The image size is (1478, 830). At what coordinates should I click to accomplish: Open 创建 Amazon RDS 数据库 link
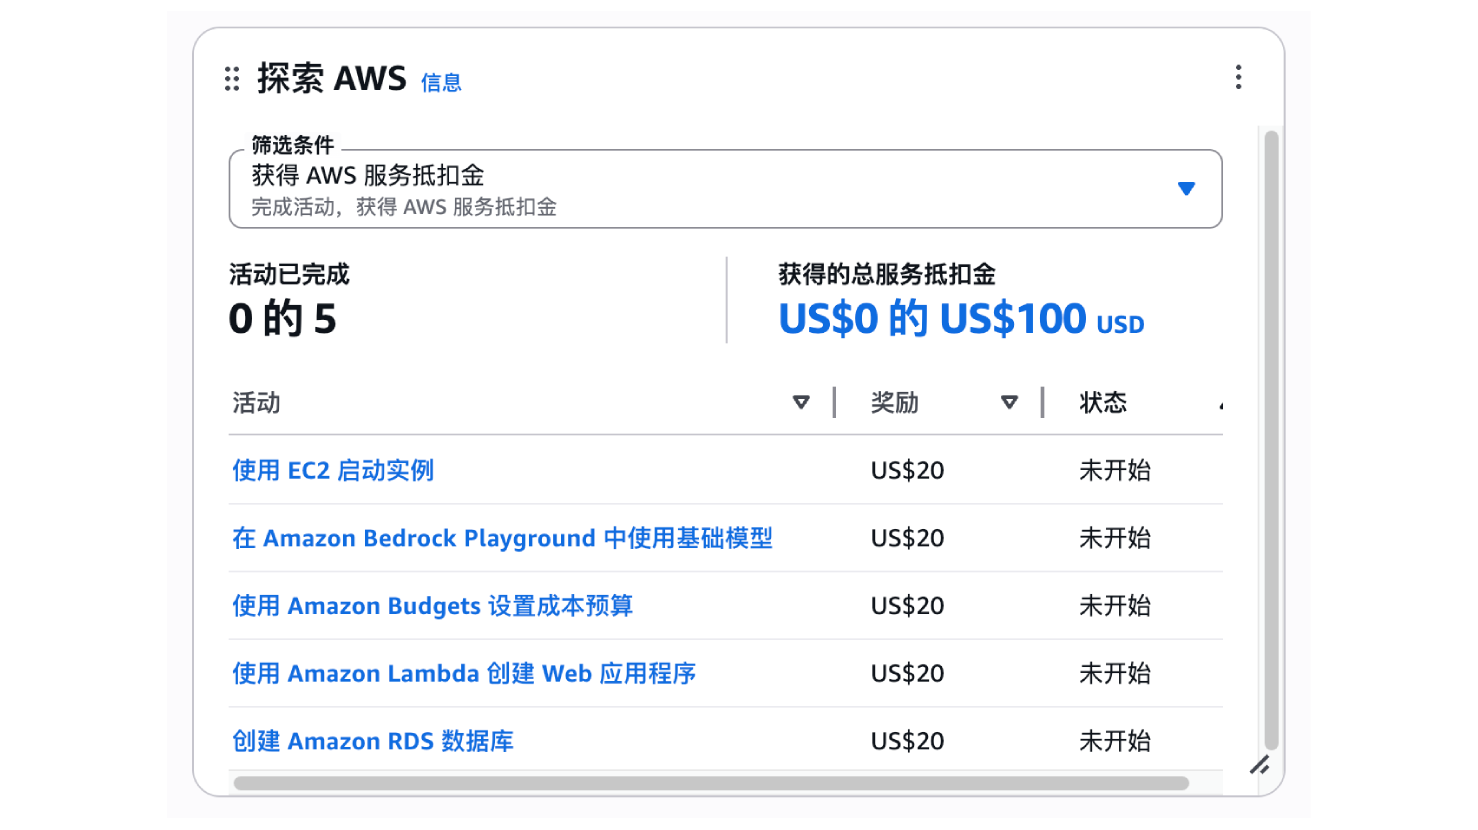coord(373,741)
